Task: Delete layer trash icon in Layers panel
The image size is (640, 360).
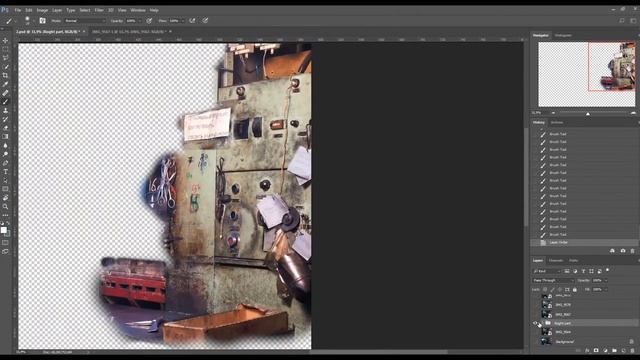Action: pos(632,351)
